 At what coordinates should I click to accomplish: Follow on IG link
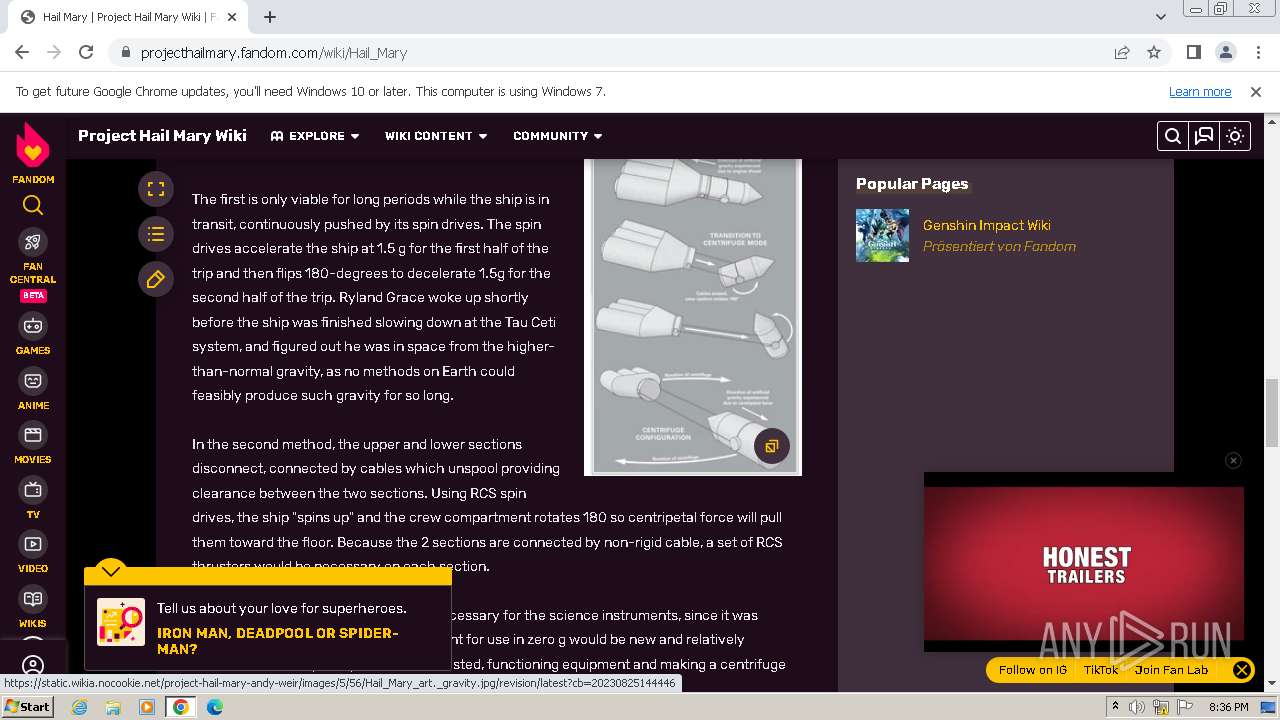(x=1032, y=670)
